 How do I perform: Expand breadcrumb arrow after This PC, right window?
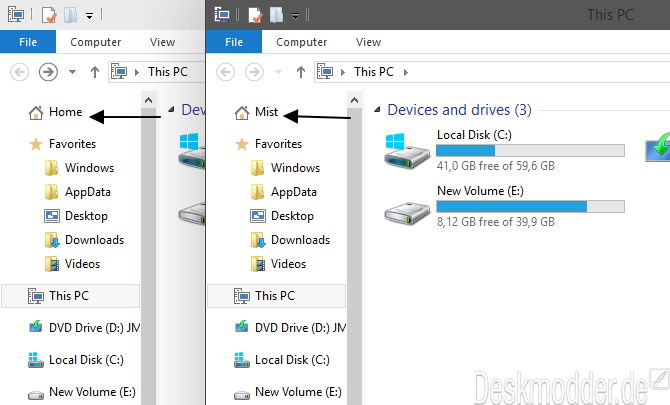(x=406, y=73)
